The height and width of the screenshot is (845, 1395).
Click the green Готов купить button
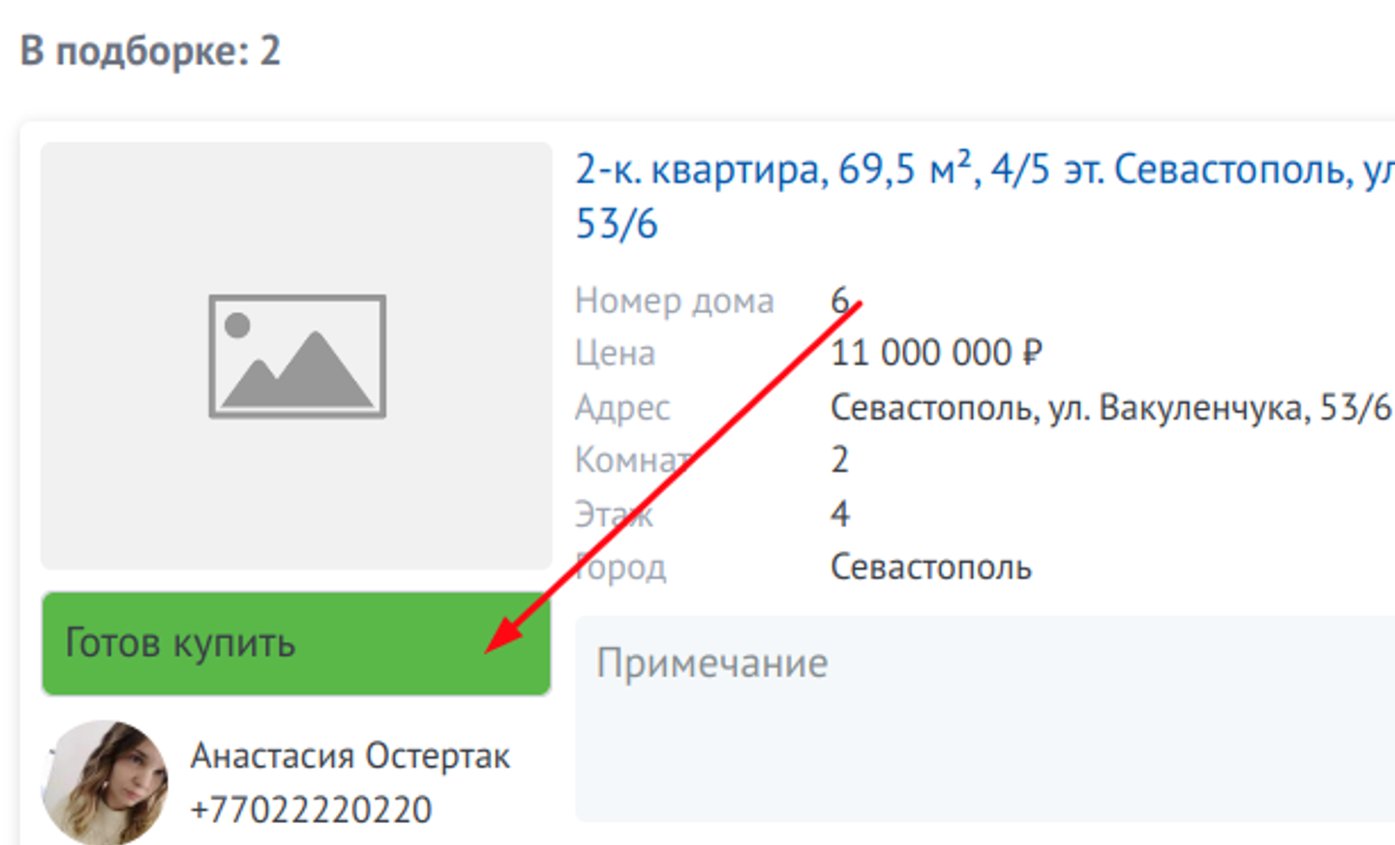(296, 643)
